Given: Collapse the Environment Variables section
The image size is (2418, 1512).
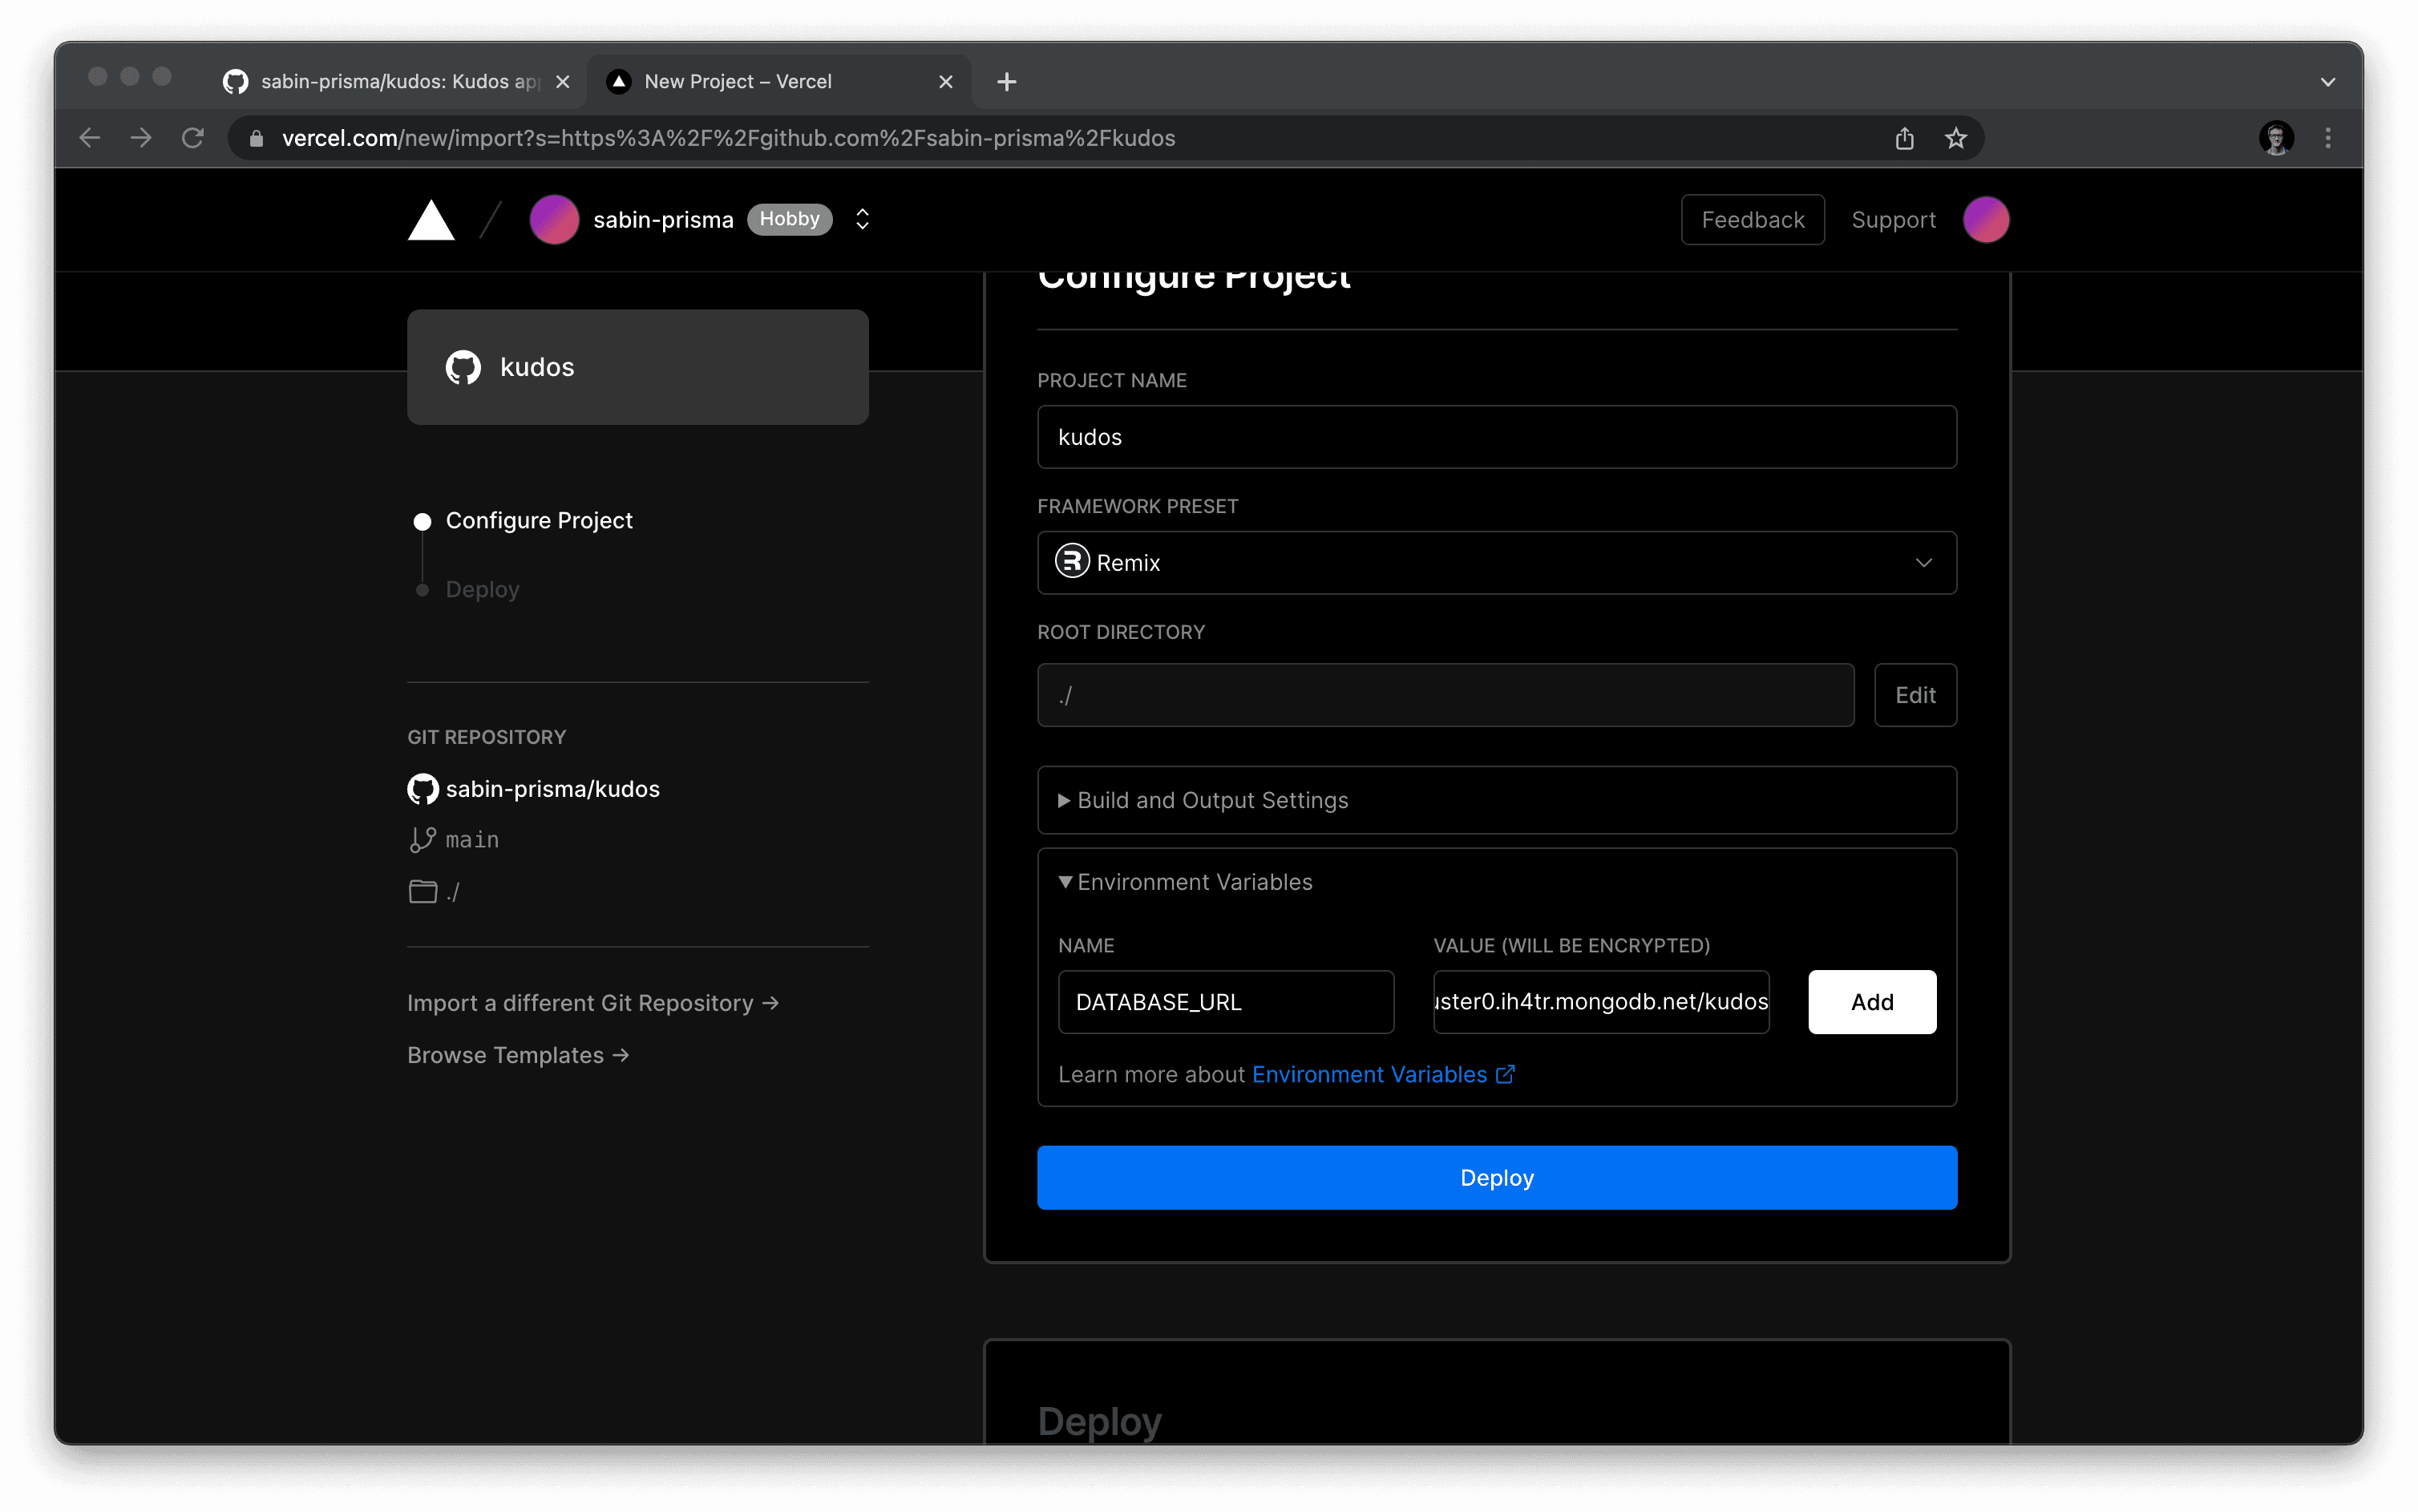Looking at the screenshot, I should (x=1193, y=882).
